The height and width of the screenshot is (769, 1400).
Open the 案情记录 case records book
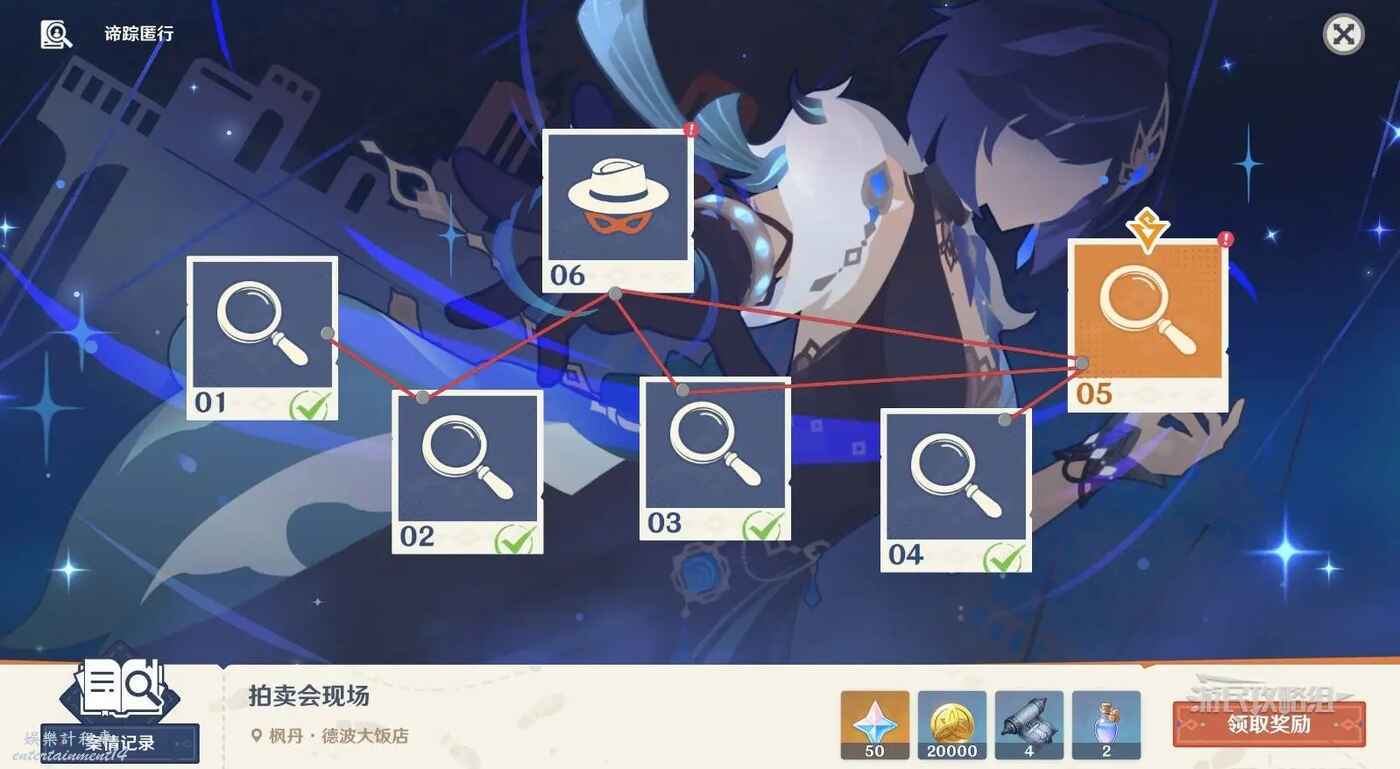coord(121,708)
